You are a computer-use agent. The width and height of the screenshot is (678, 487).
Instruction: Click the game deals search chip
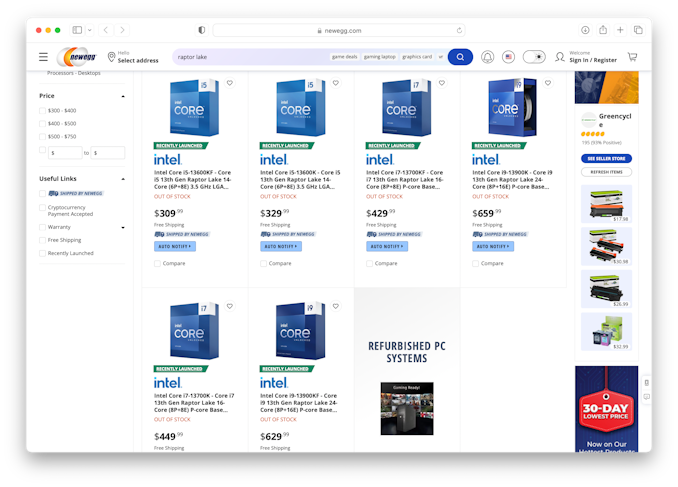click(345, 57)
